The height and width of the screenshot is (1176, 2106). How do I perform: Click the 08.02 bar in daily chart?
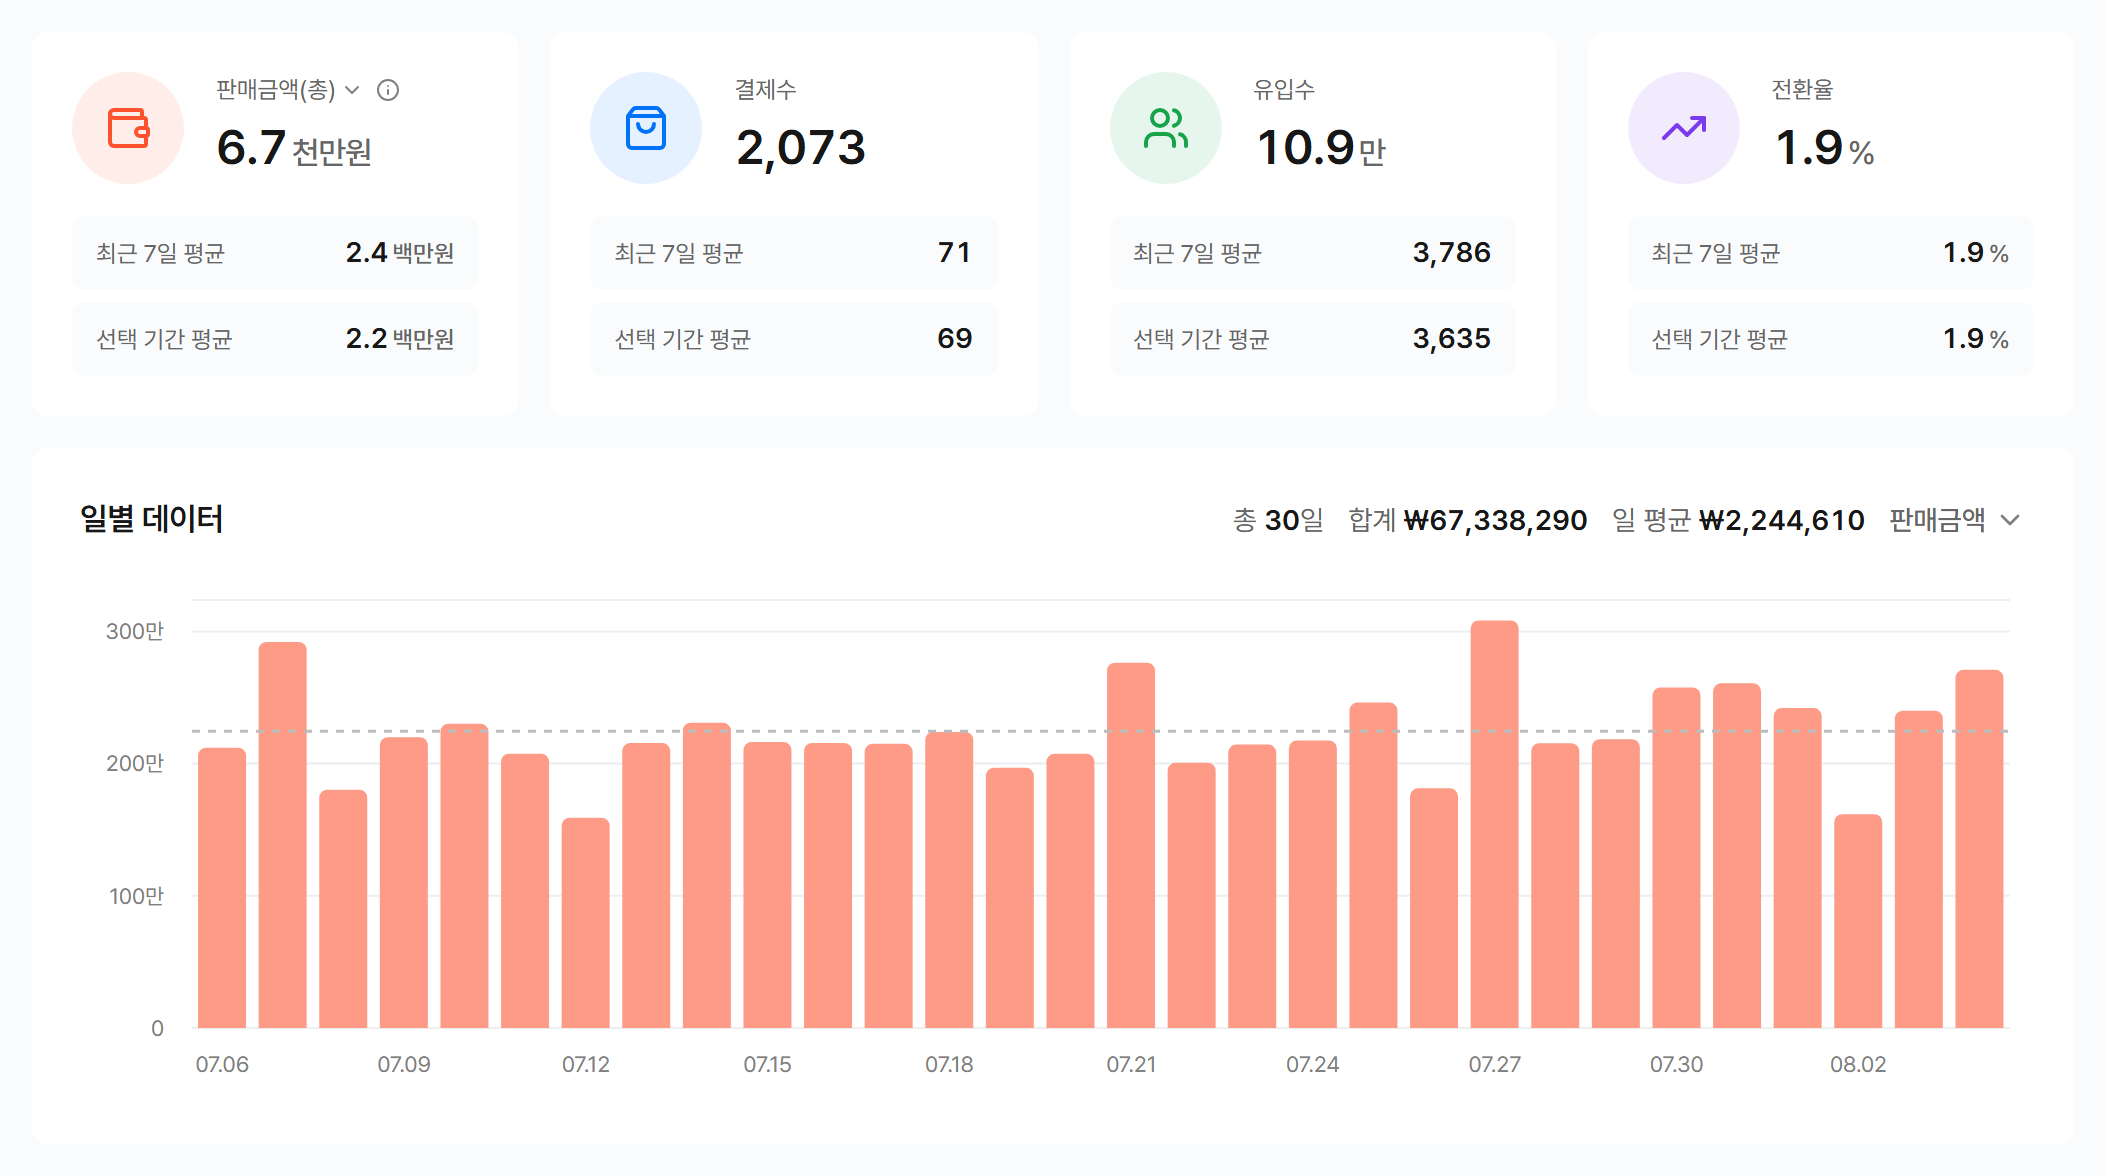[1858, 921]
